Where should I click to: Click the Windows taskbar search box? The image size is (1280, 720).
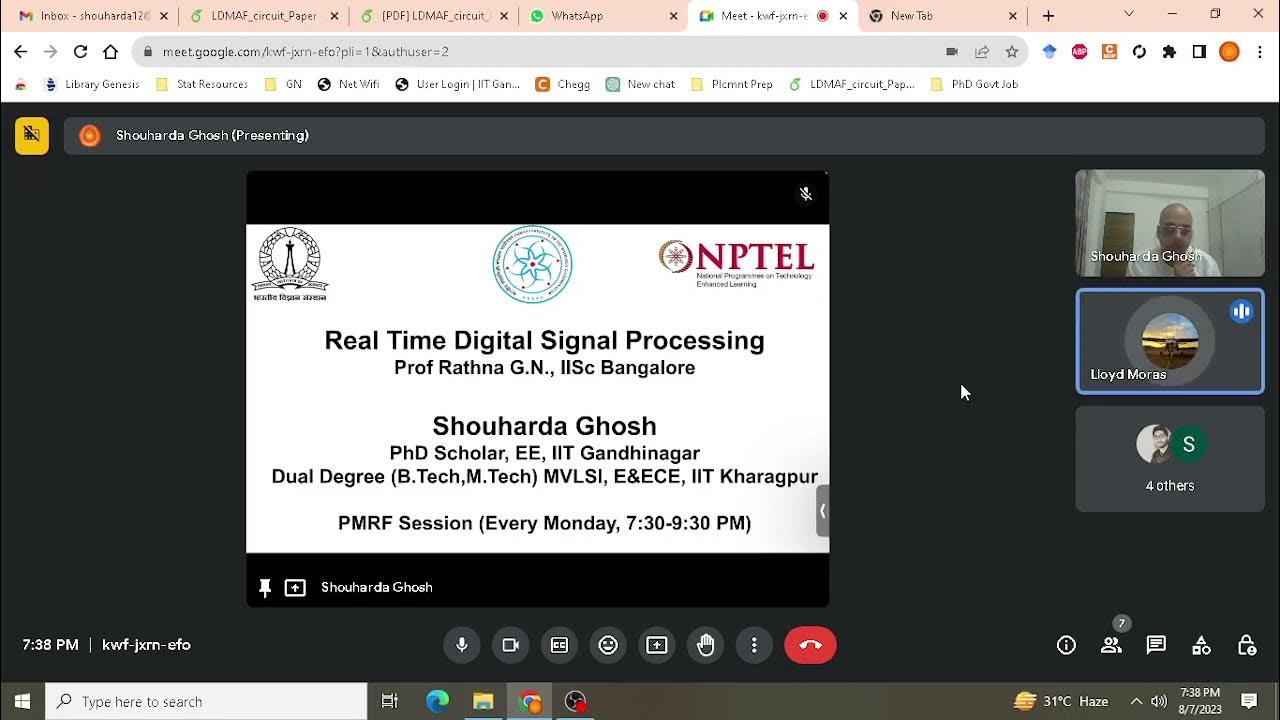[x=207, y=701]
